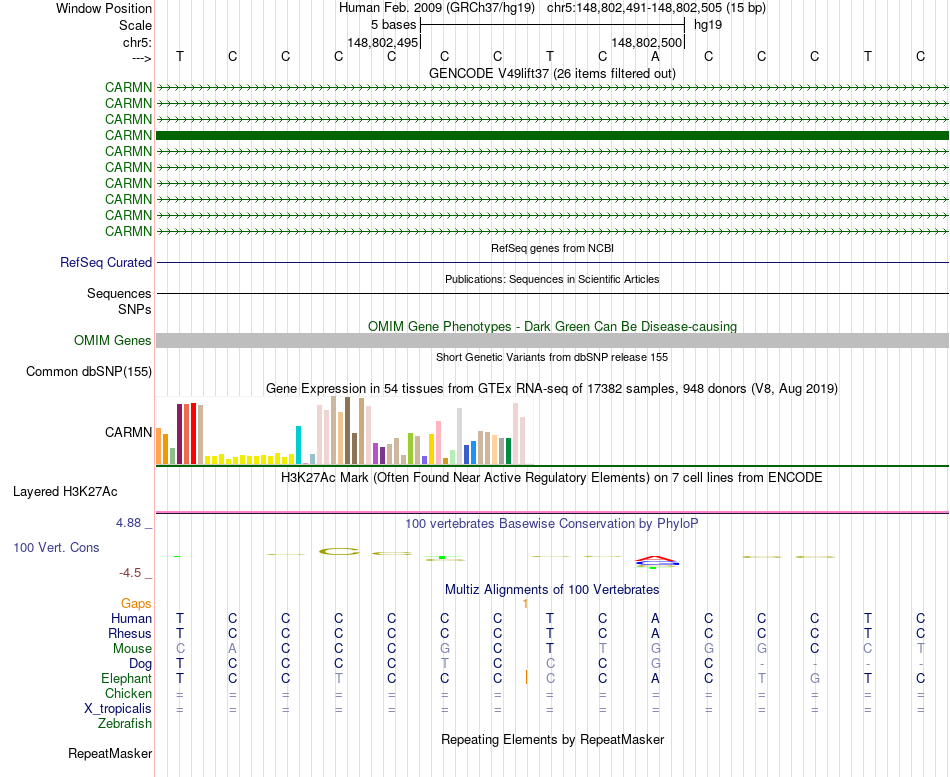Screen dimensions: 950x777
Task: Open 'Repeating Elements by RepeatMasker' title
Action: pos(552,739)
